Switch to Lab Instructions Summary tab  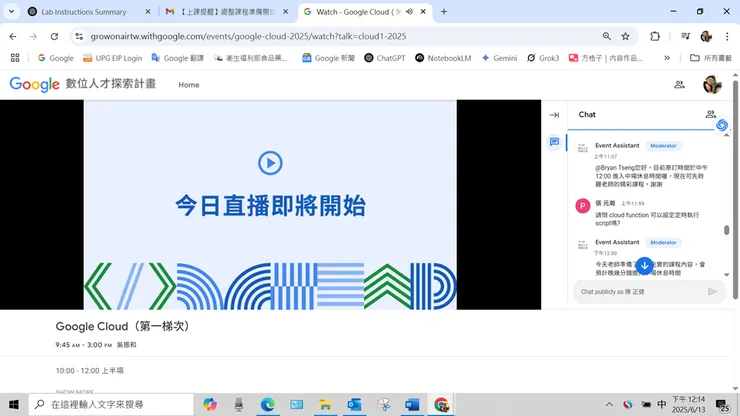(83, 12)
